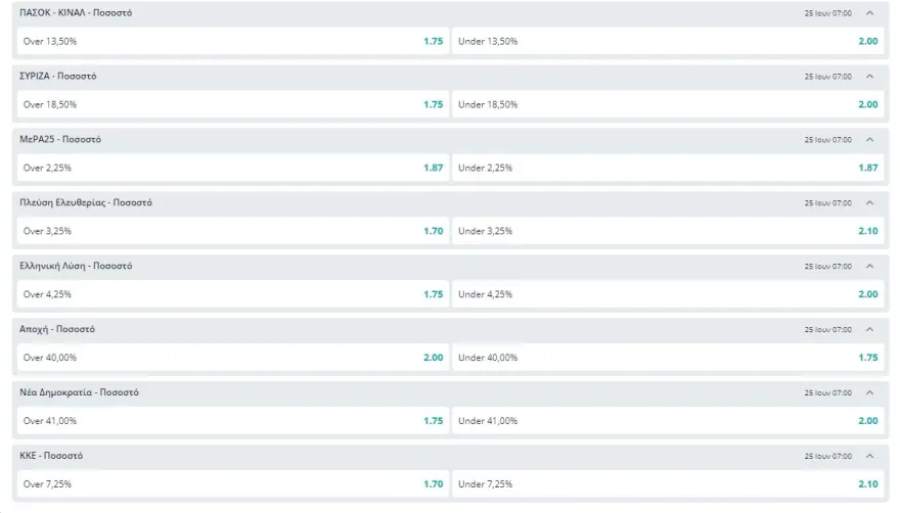Choose Under 2,25% for ΜέΡΑ25
The image size is (900, 513).
[x=668, y=168]
